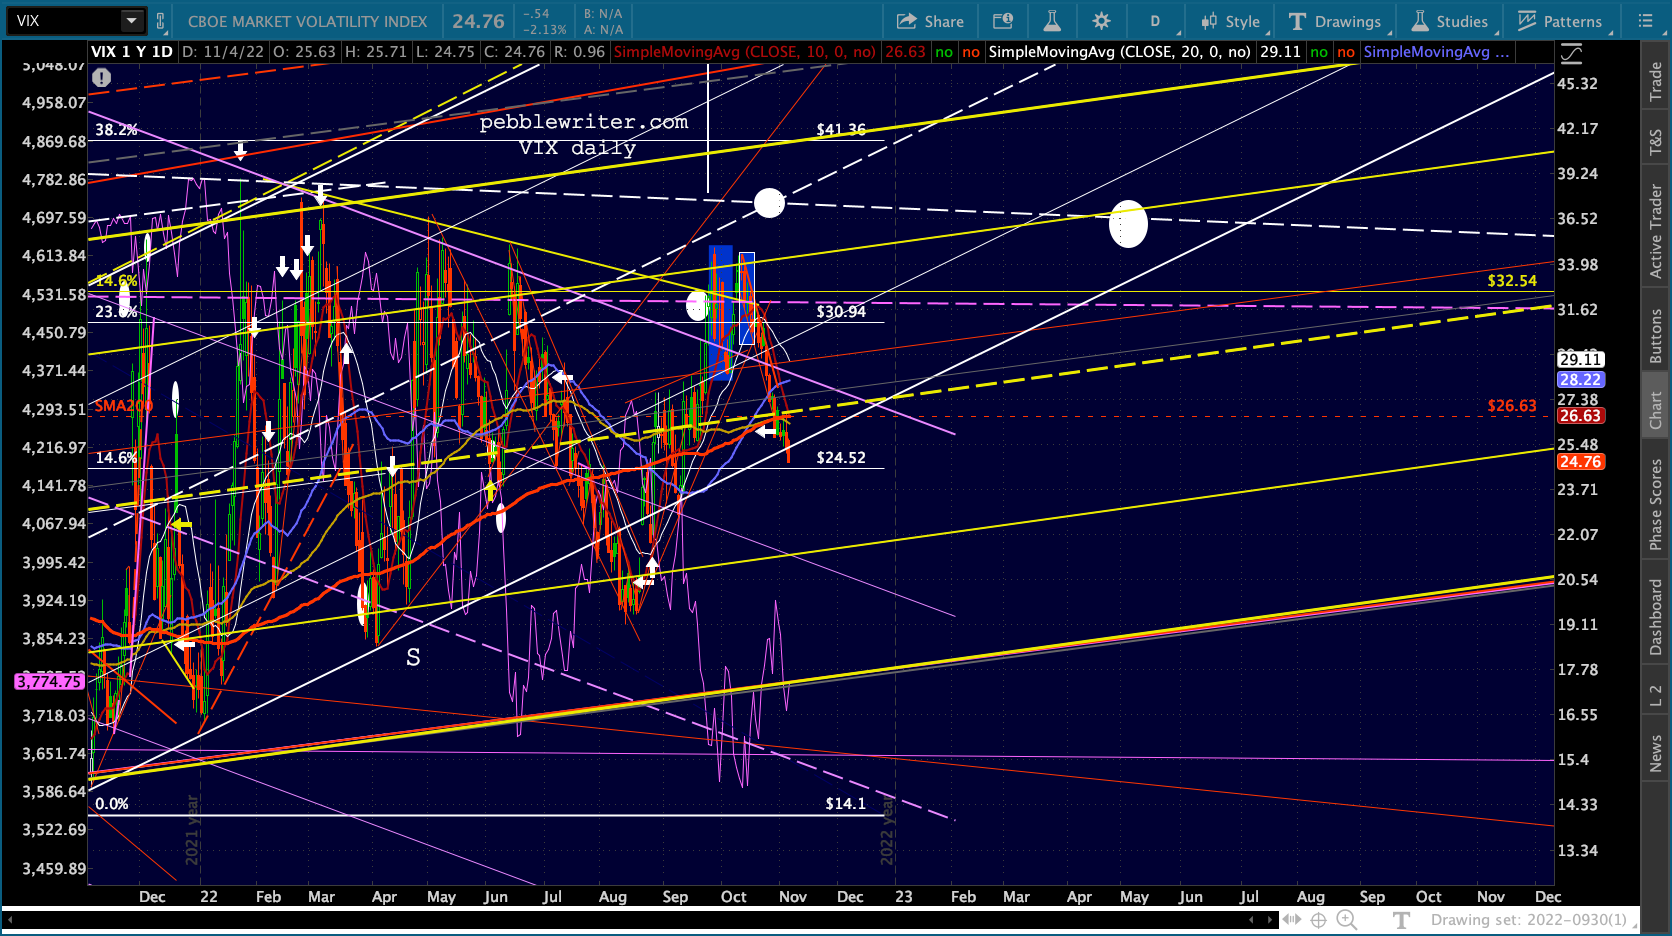Toggle the Active Trader side panel
The height and width of the screenshot is (936, 1672).
1656,231
